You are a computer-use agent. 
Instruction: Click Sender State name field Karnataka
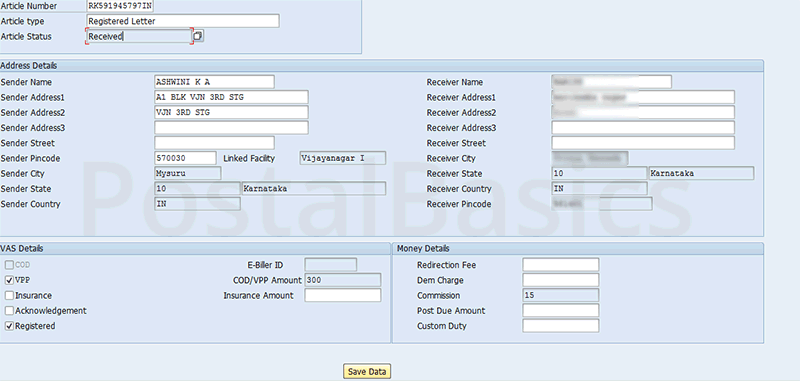click(x=314, y=189)
